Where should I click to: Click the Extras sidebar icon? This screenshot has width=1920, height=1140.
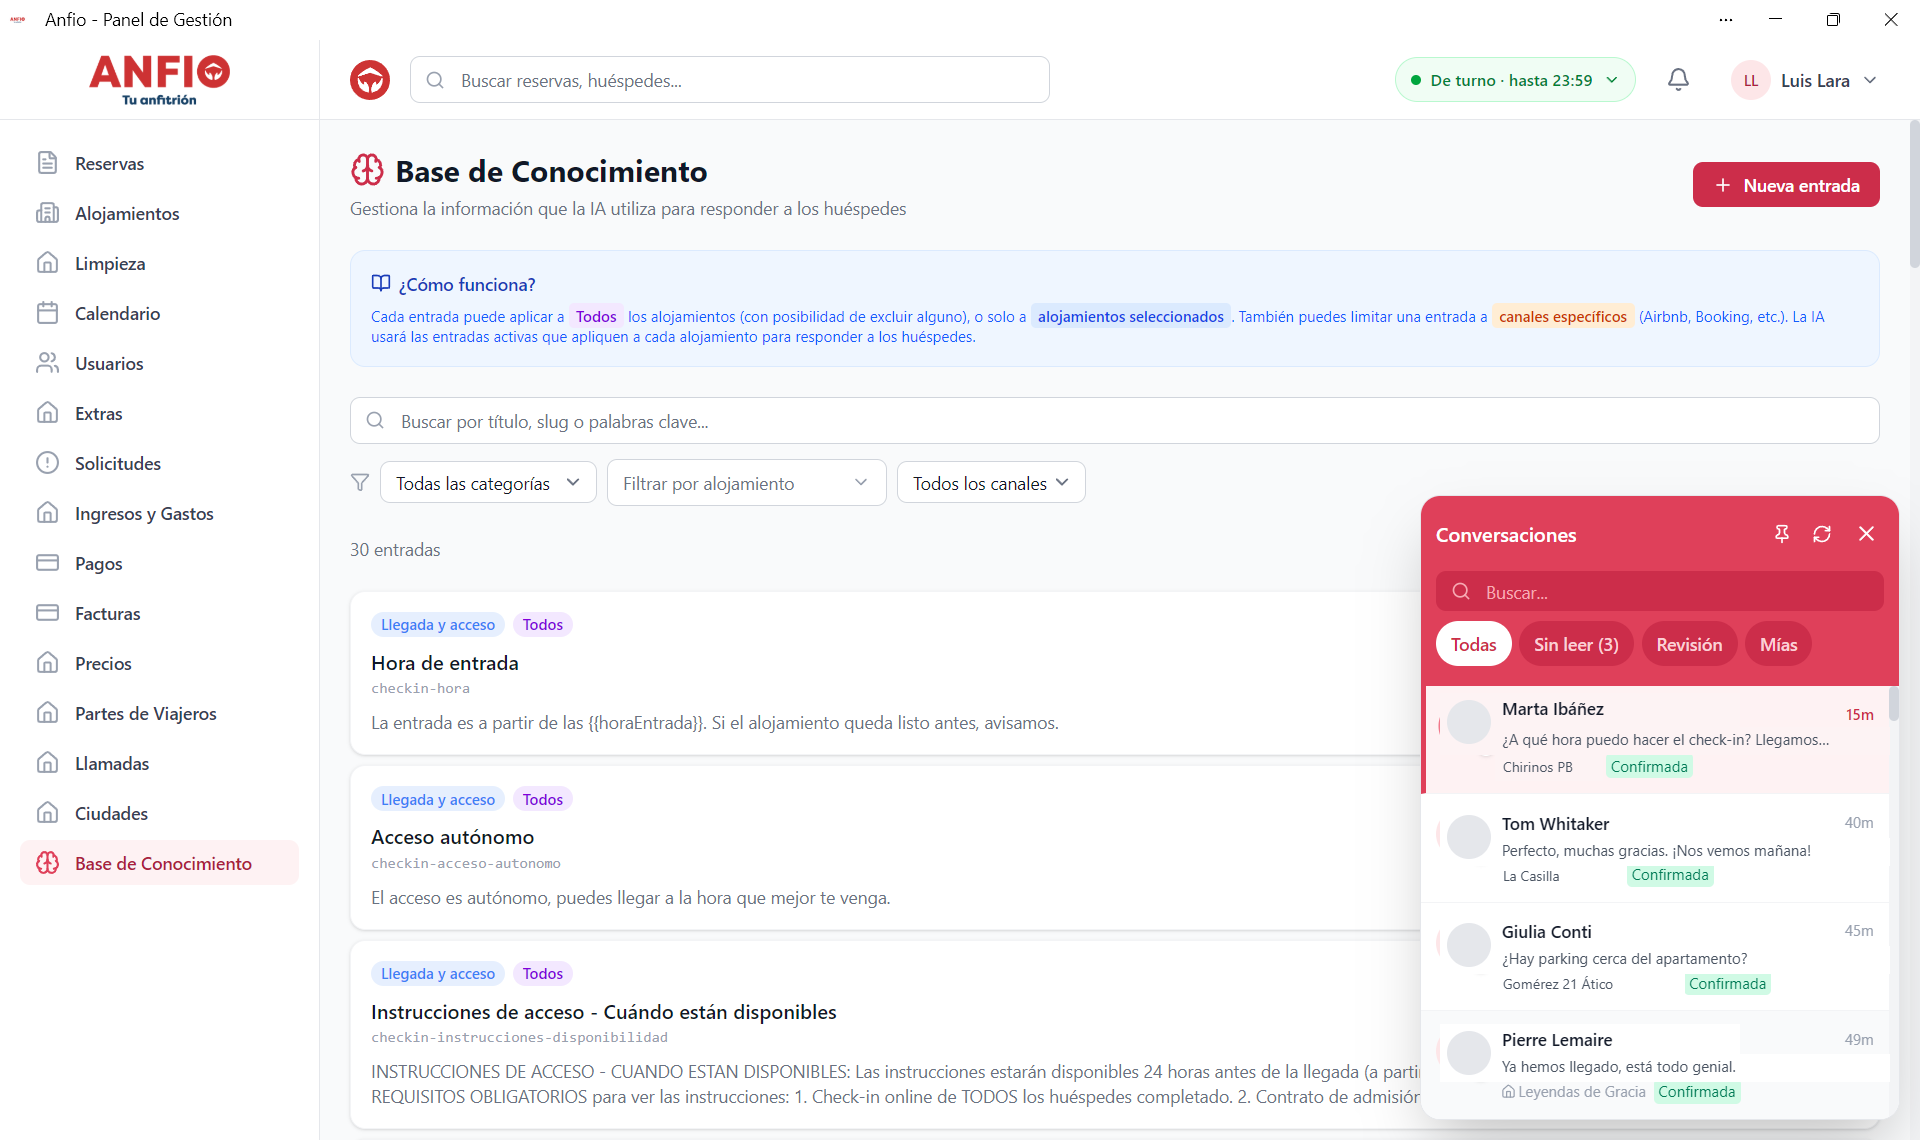click(x=47, y=413)
